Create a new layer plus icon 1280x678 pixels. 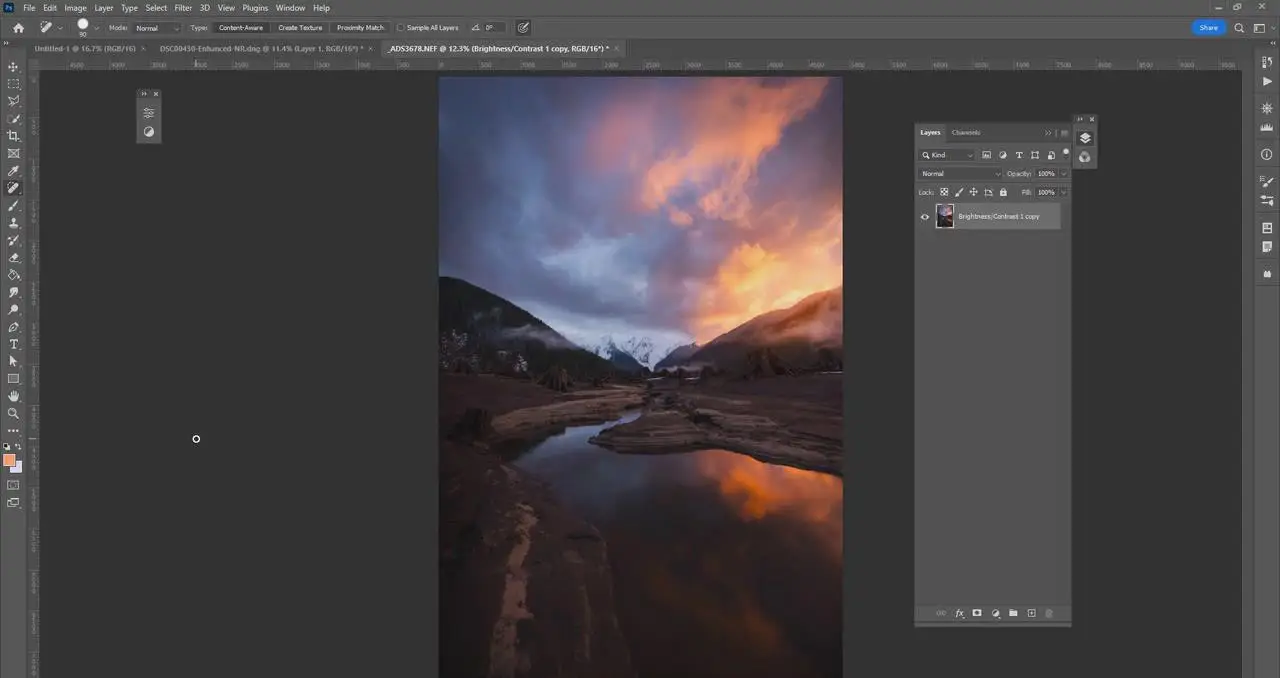tap(1031, 613)
